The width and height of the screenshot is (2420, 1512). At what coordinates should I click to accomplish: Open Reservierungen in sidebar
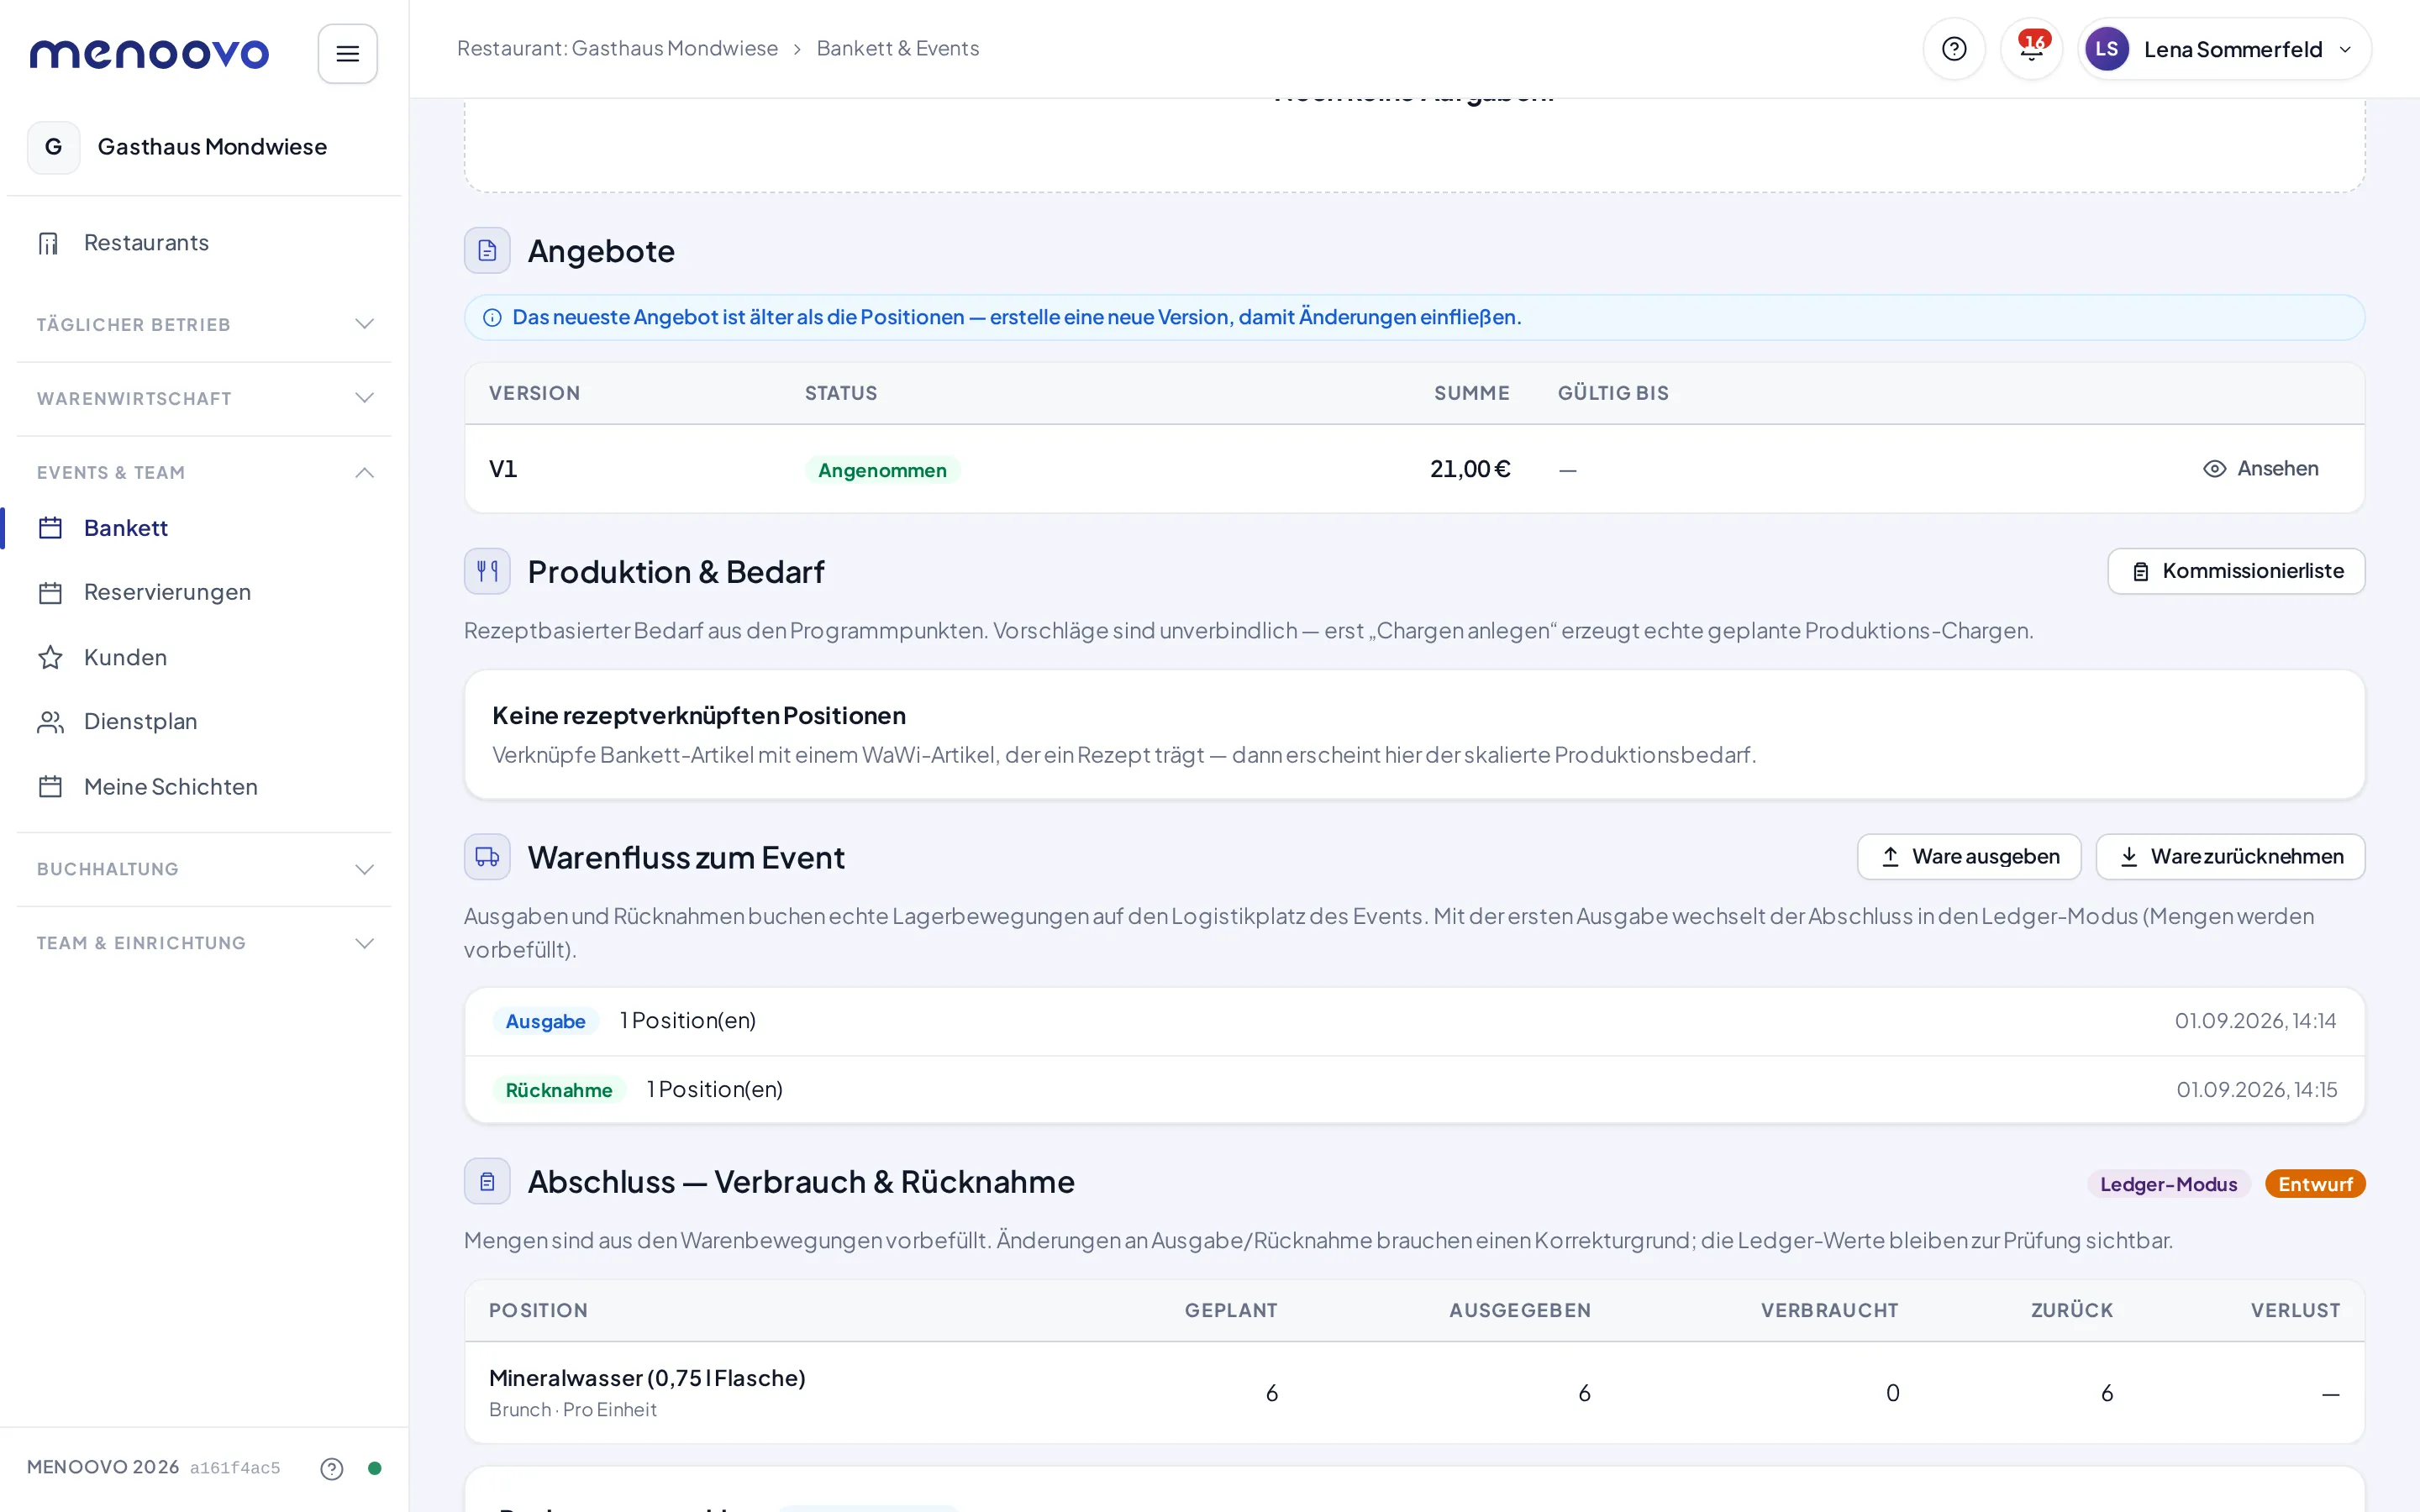(x=203, y=592)
